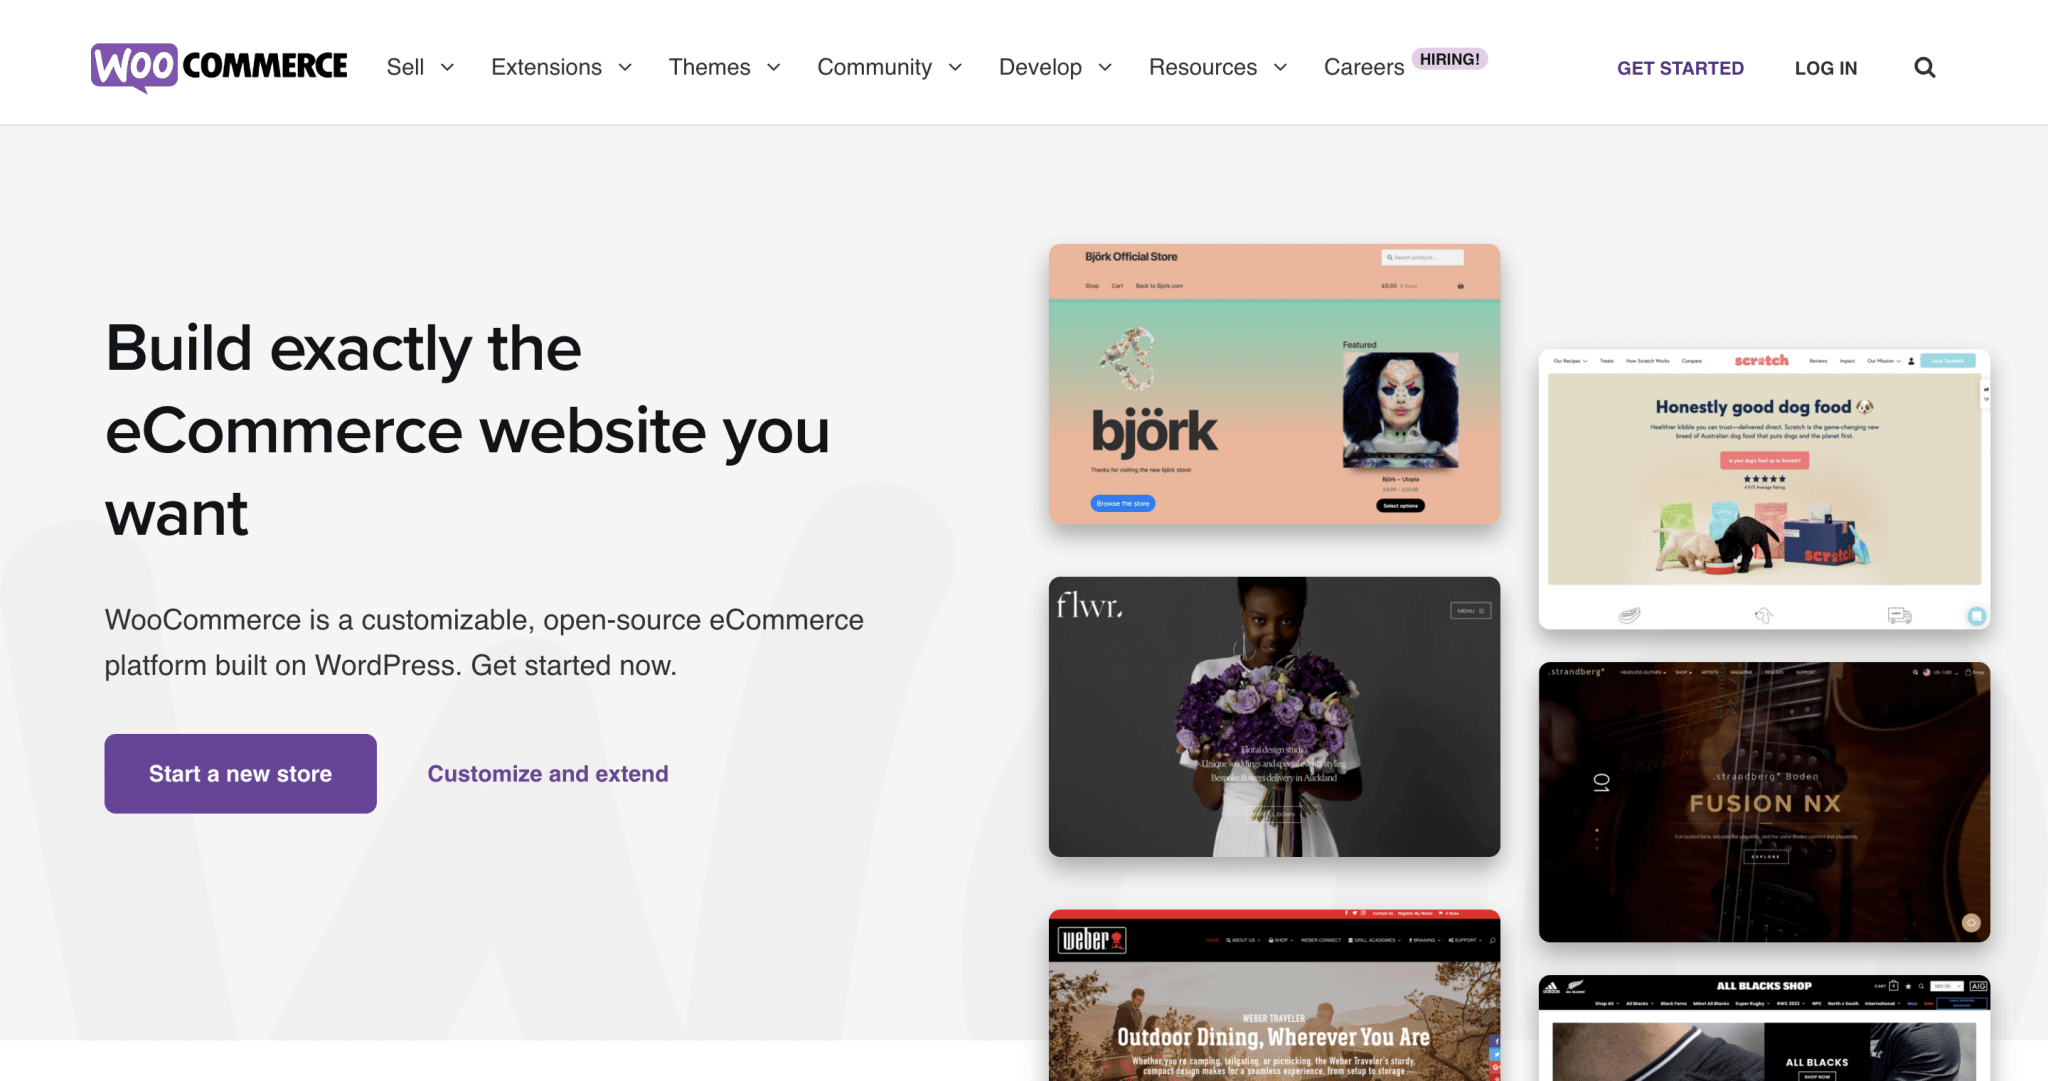Expand the Extensions dropdown chevron

point(625,67)
